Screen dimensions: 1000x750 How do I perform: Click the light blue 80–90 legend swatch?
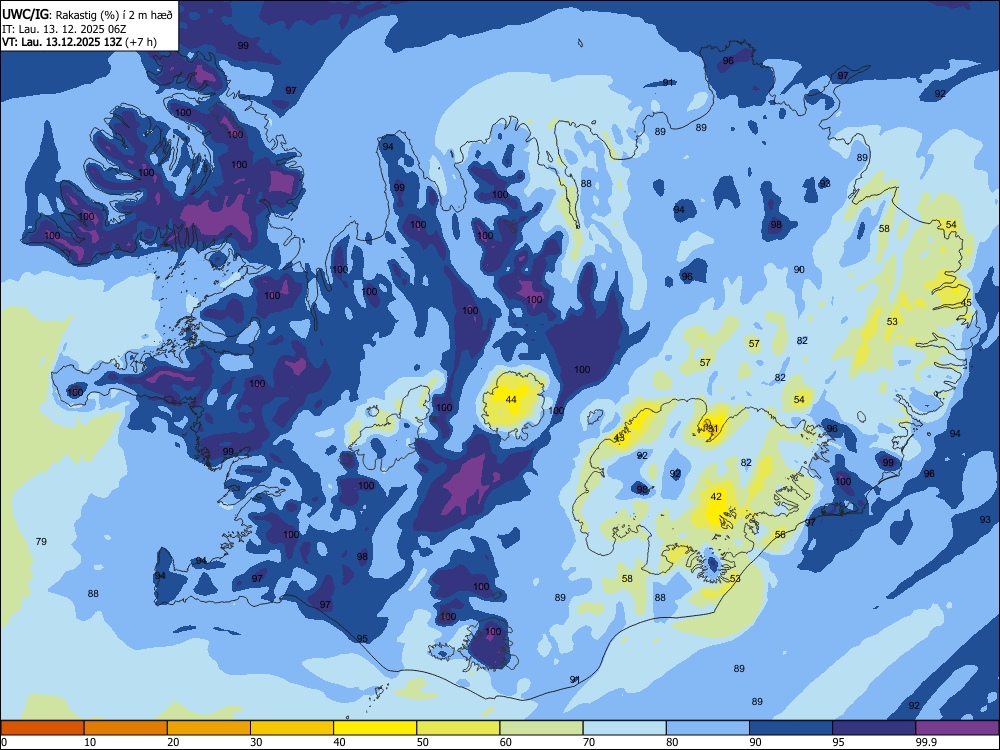[x=708, y=728]
